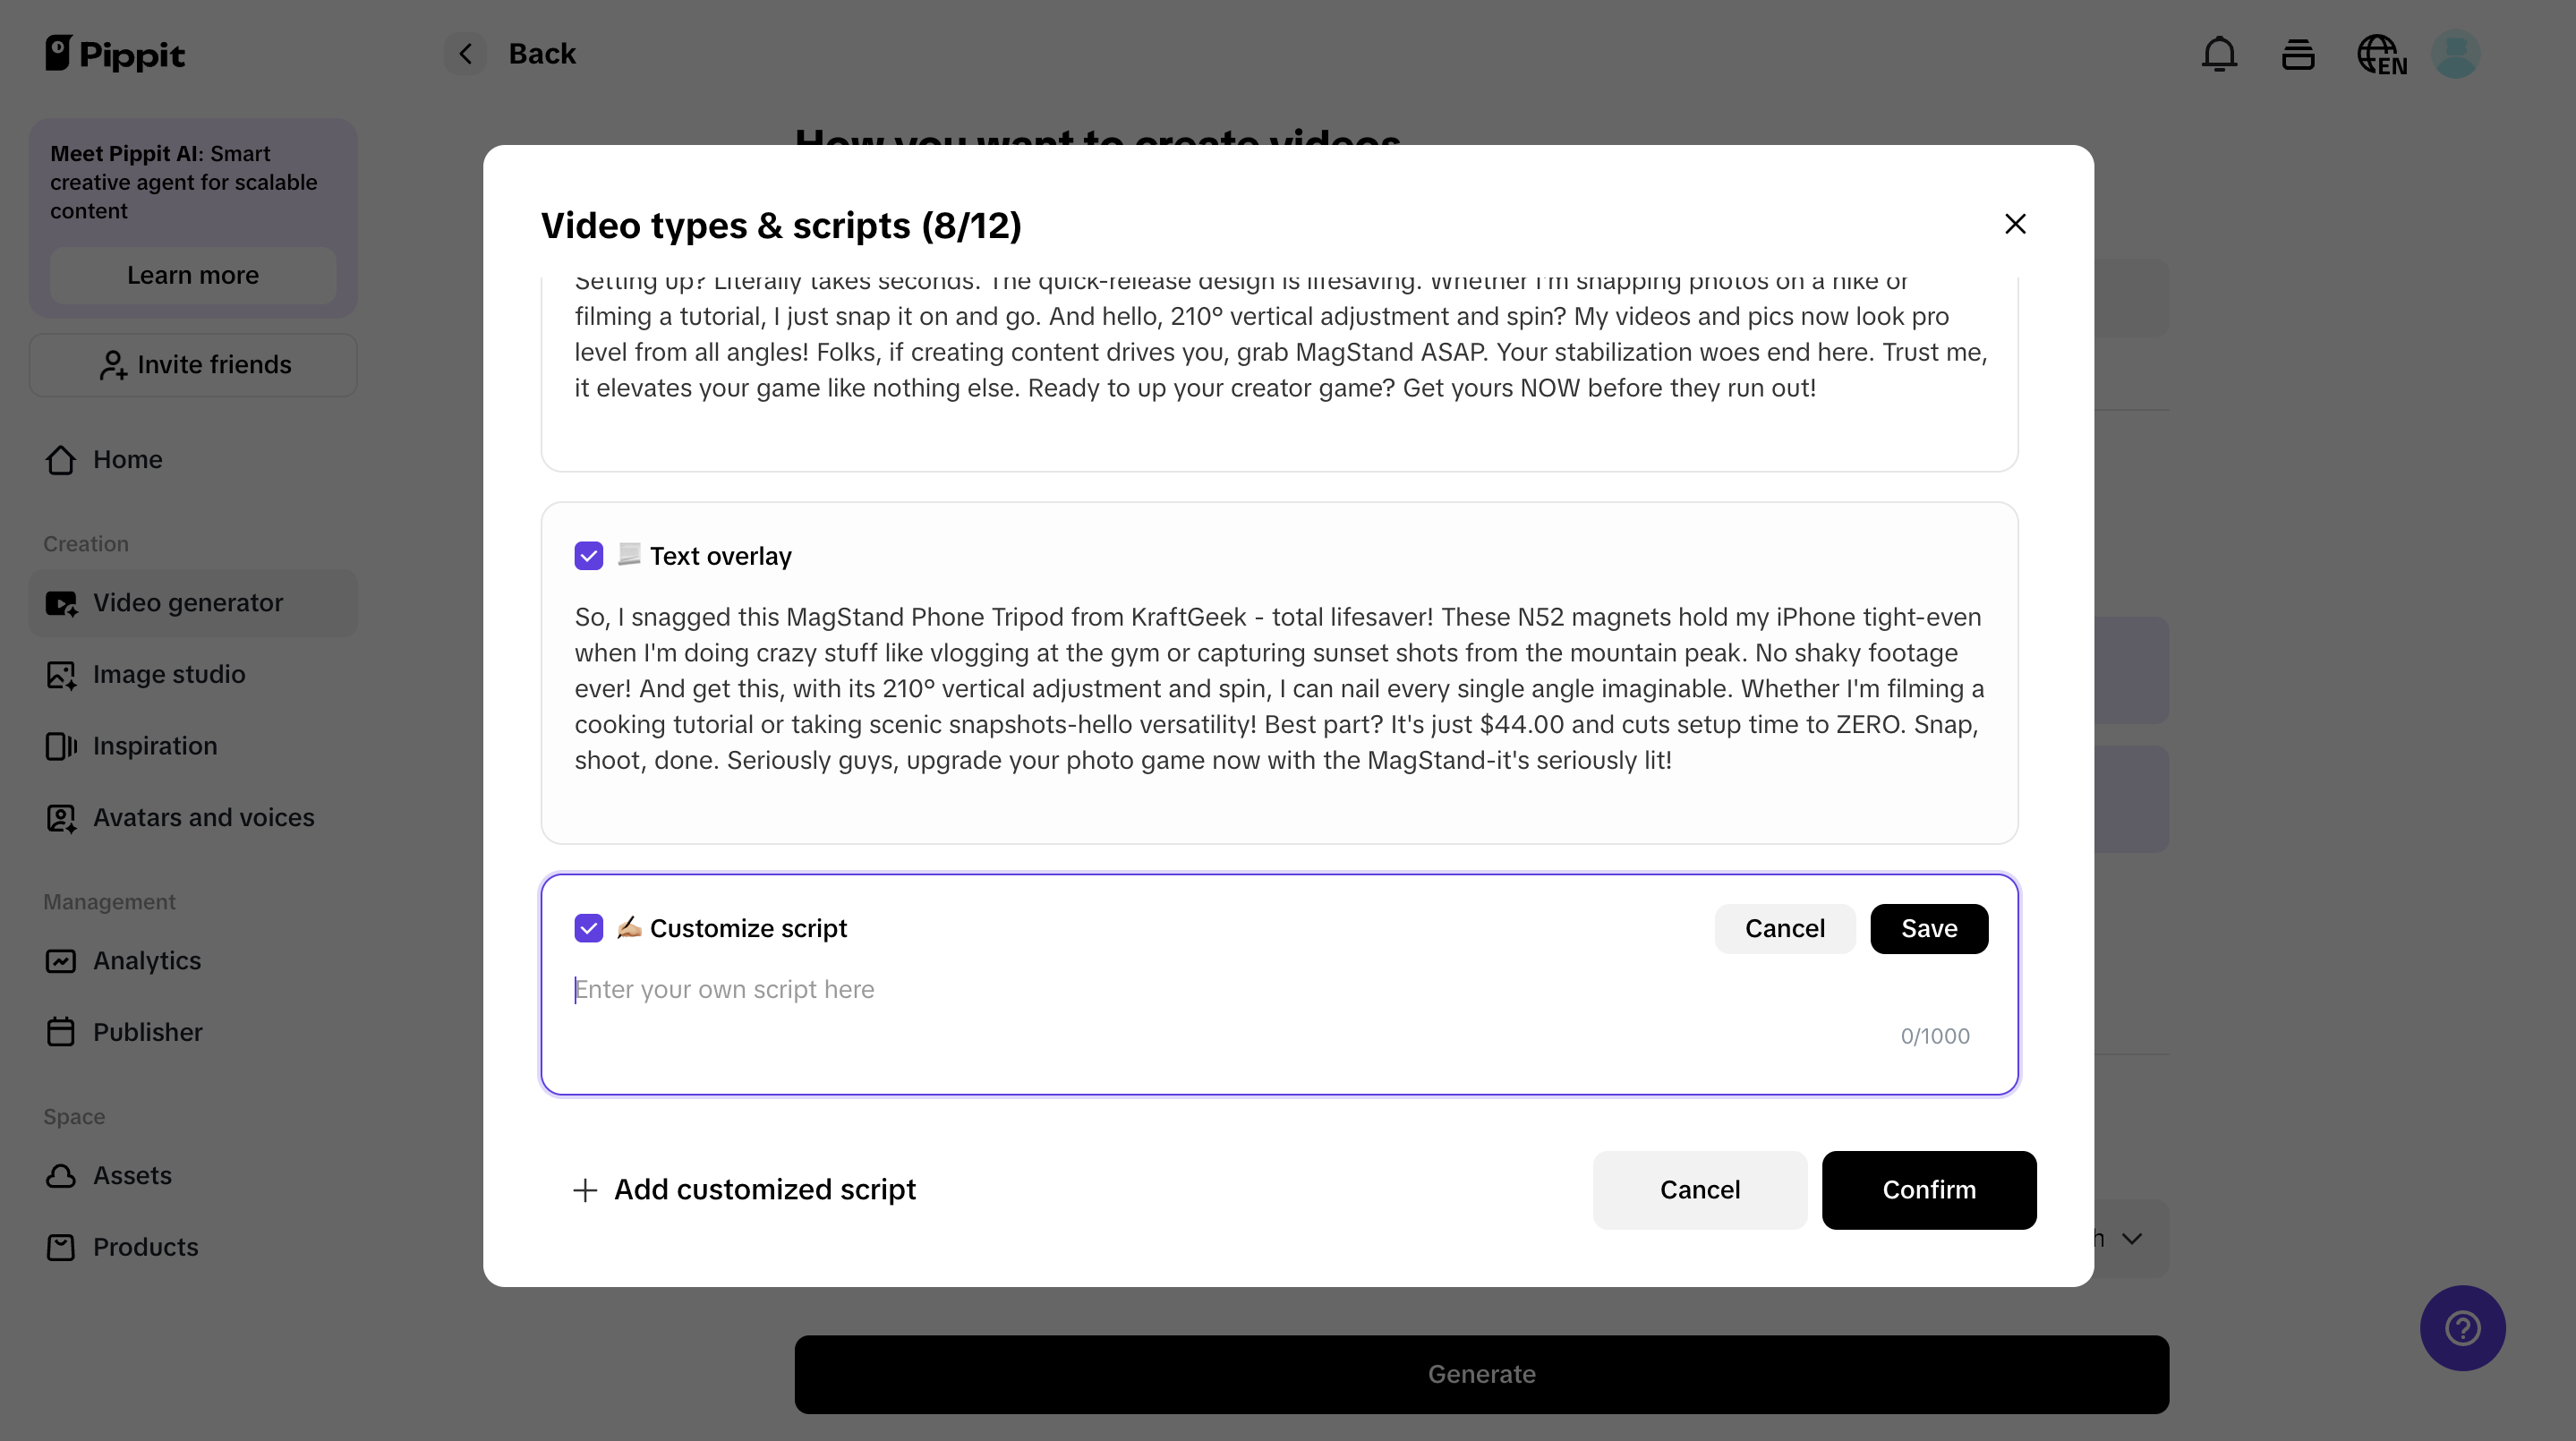Open the Analytics panel

(x=147, y=961)
